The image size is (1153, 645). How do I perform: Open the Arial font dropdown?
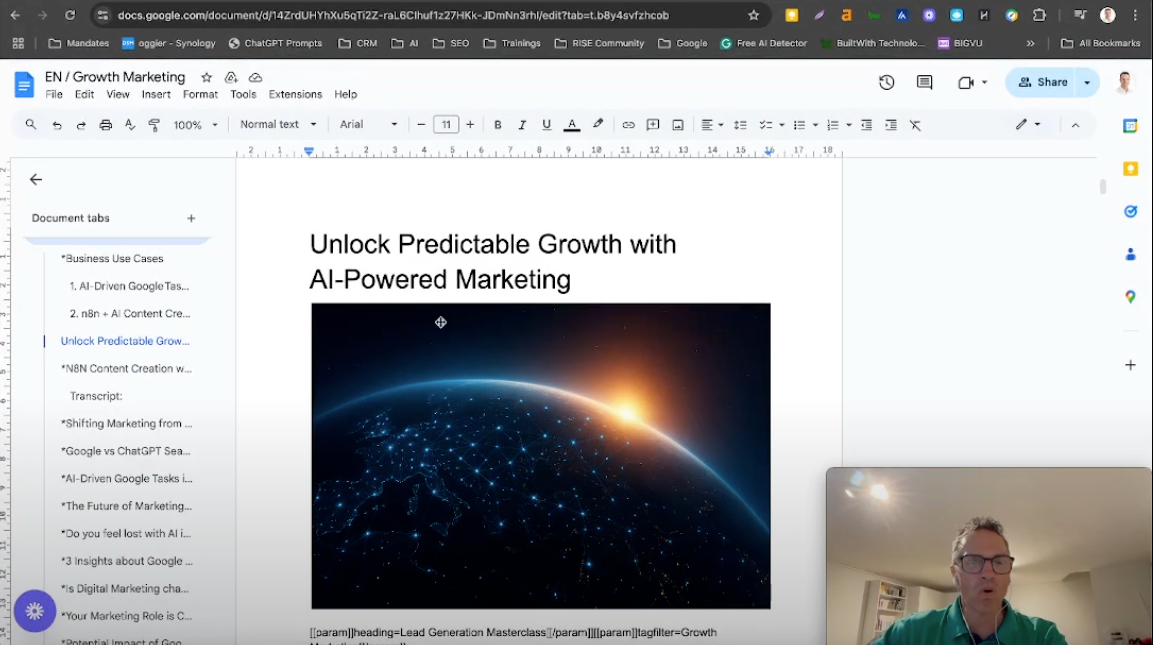click(x=368, y=124)
